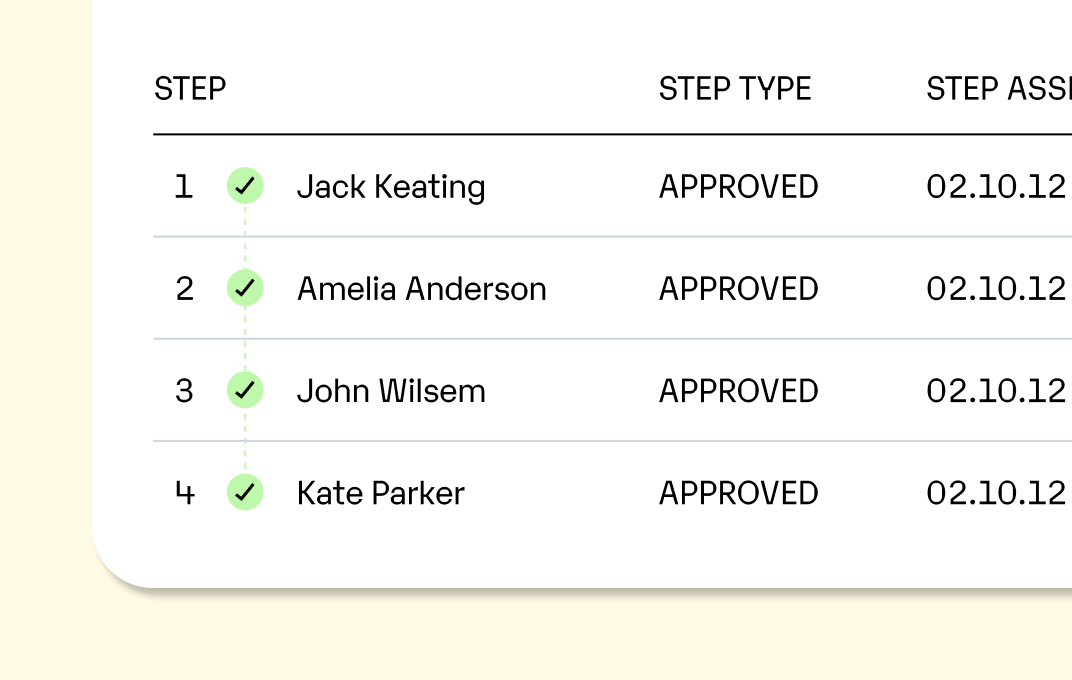Click APPROVED status in Kate Parker row

click(738, 493)
